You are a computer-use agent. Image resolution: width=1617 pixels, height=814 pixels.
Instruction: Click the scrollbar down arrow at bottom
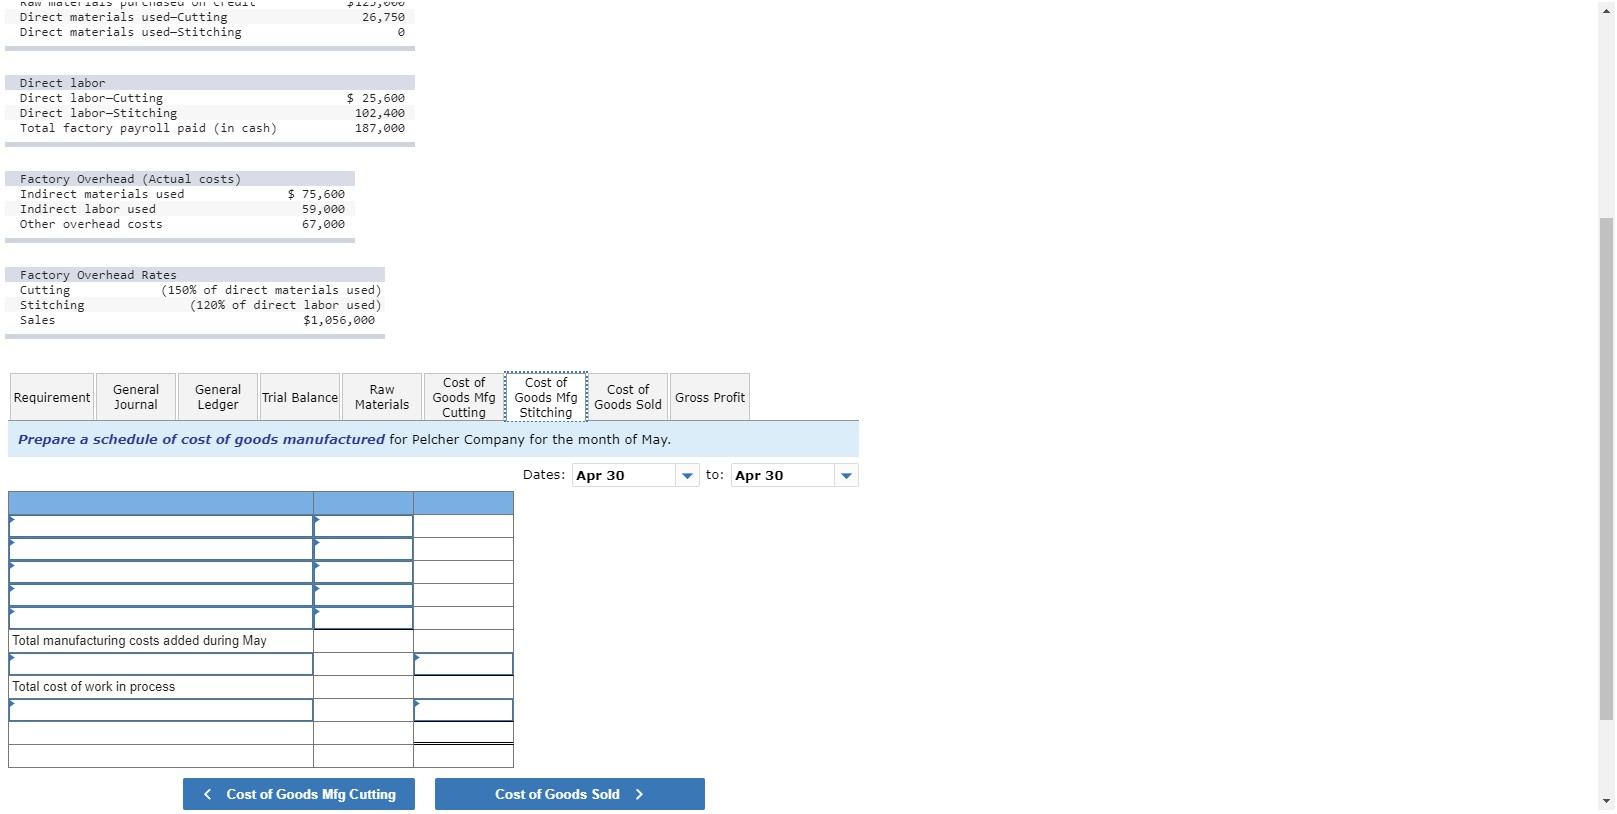pos(1606,801)
